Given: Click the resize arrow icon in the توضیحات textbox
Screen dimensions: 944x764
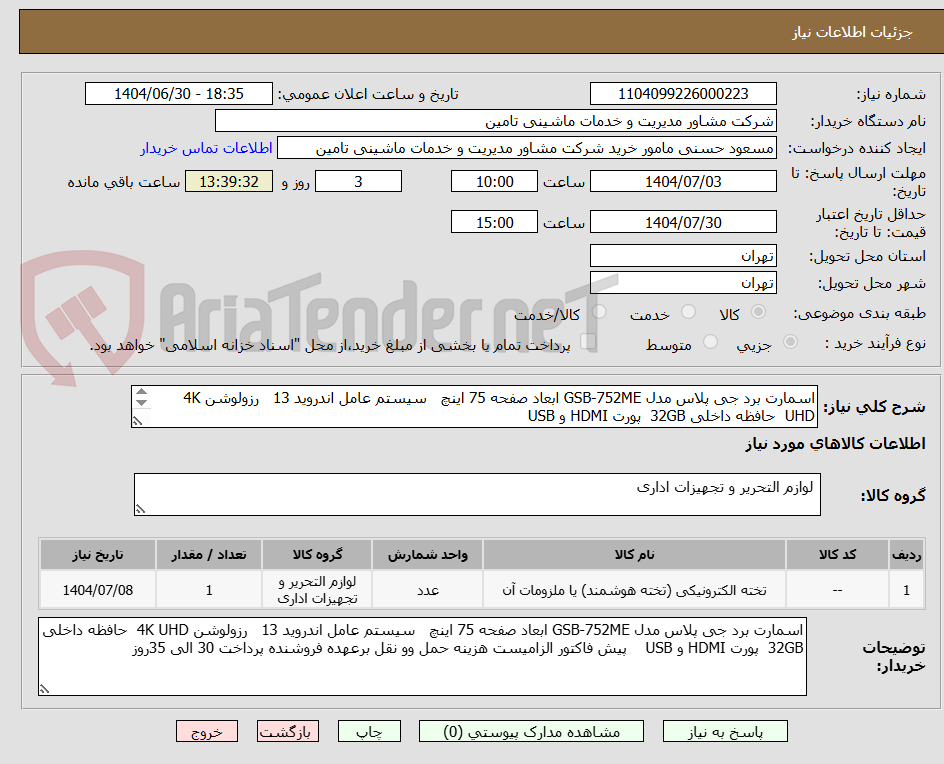Looking at the screenshot, I should [44, 688].
